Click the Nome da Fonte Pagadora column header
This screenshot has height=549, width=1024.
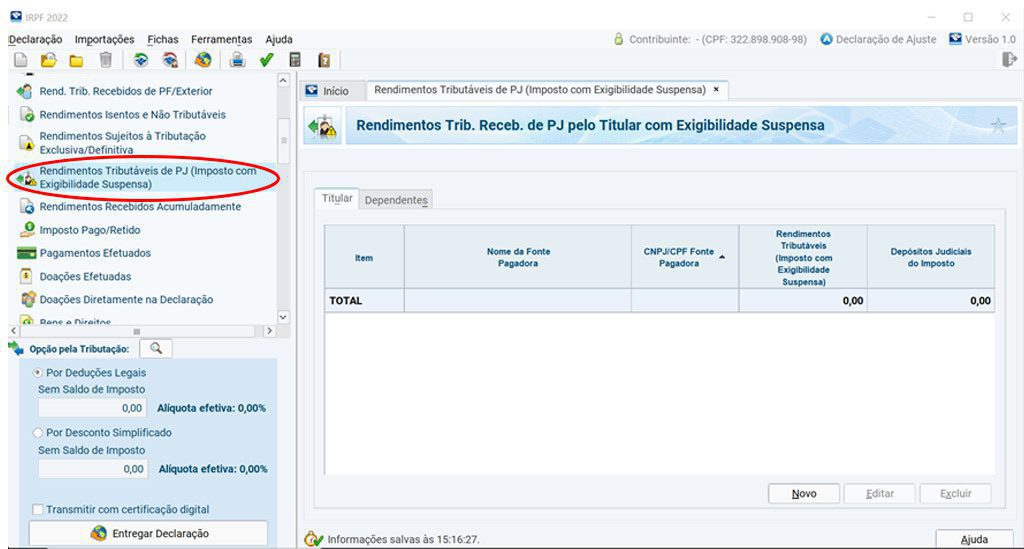click(518, 257)
